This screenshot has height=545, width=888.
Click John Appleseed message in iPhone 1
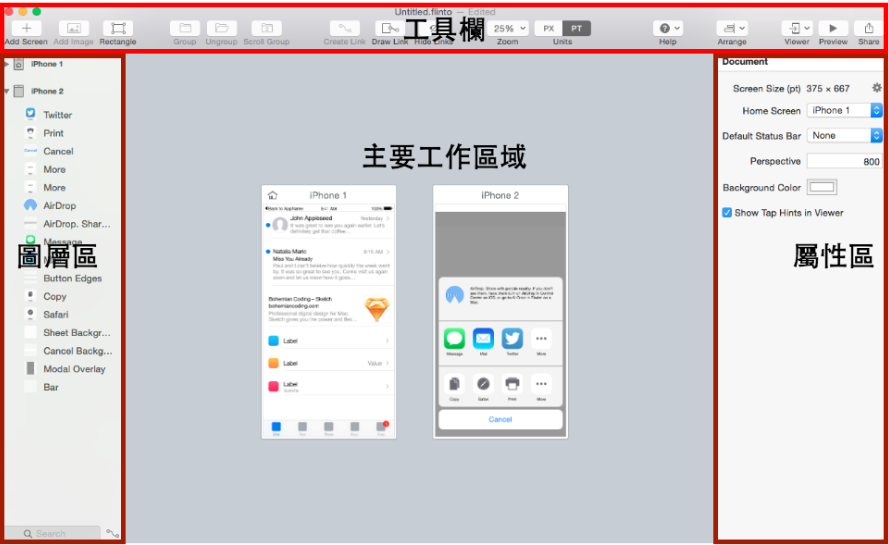pos(328,225)
